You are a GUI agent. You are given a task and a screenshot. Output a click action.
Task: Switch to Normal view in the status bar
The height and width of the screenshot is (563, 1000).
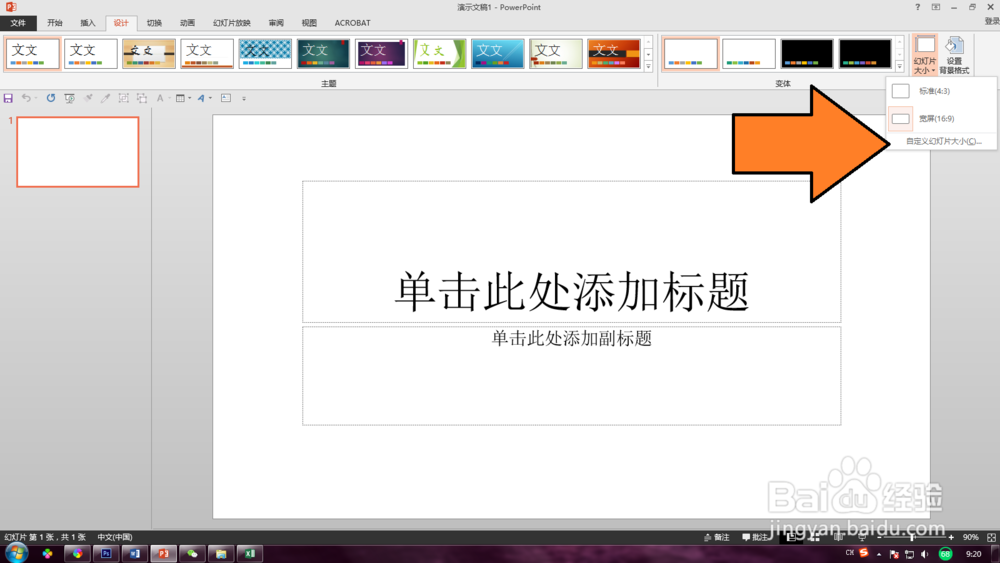[x=791, y=537]
